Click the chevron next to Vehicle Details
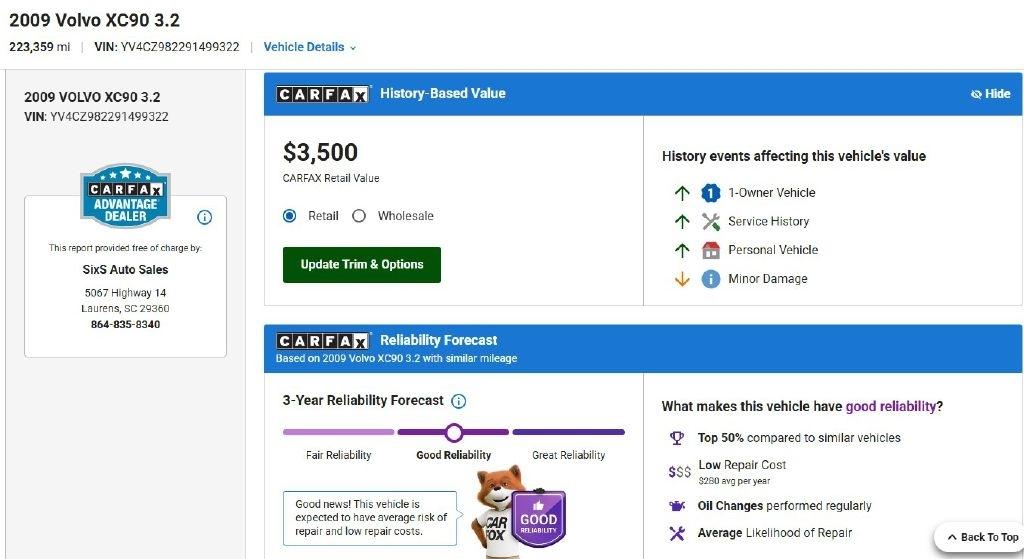Image resolution: width=1024 pixels, height=559 pixels. pos(353,48)
